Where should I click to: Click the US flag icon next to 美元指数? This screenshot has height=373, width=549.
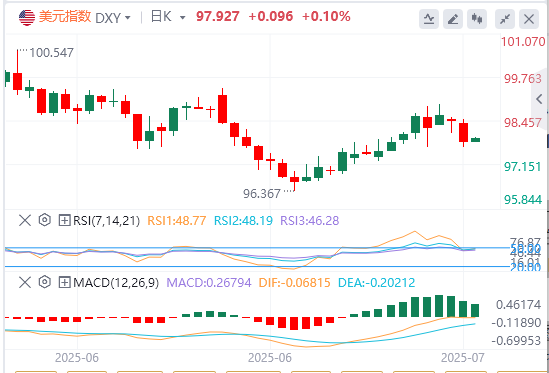point(27,18)
